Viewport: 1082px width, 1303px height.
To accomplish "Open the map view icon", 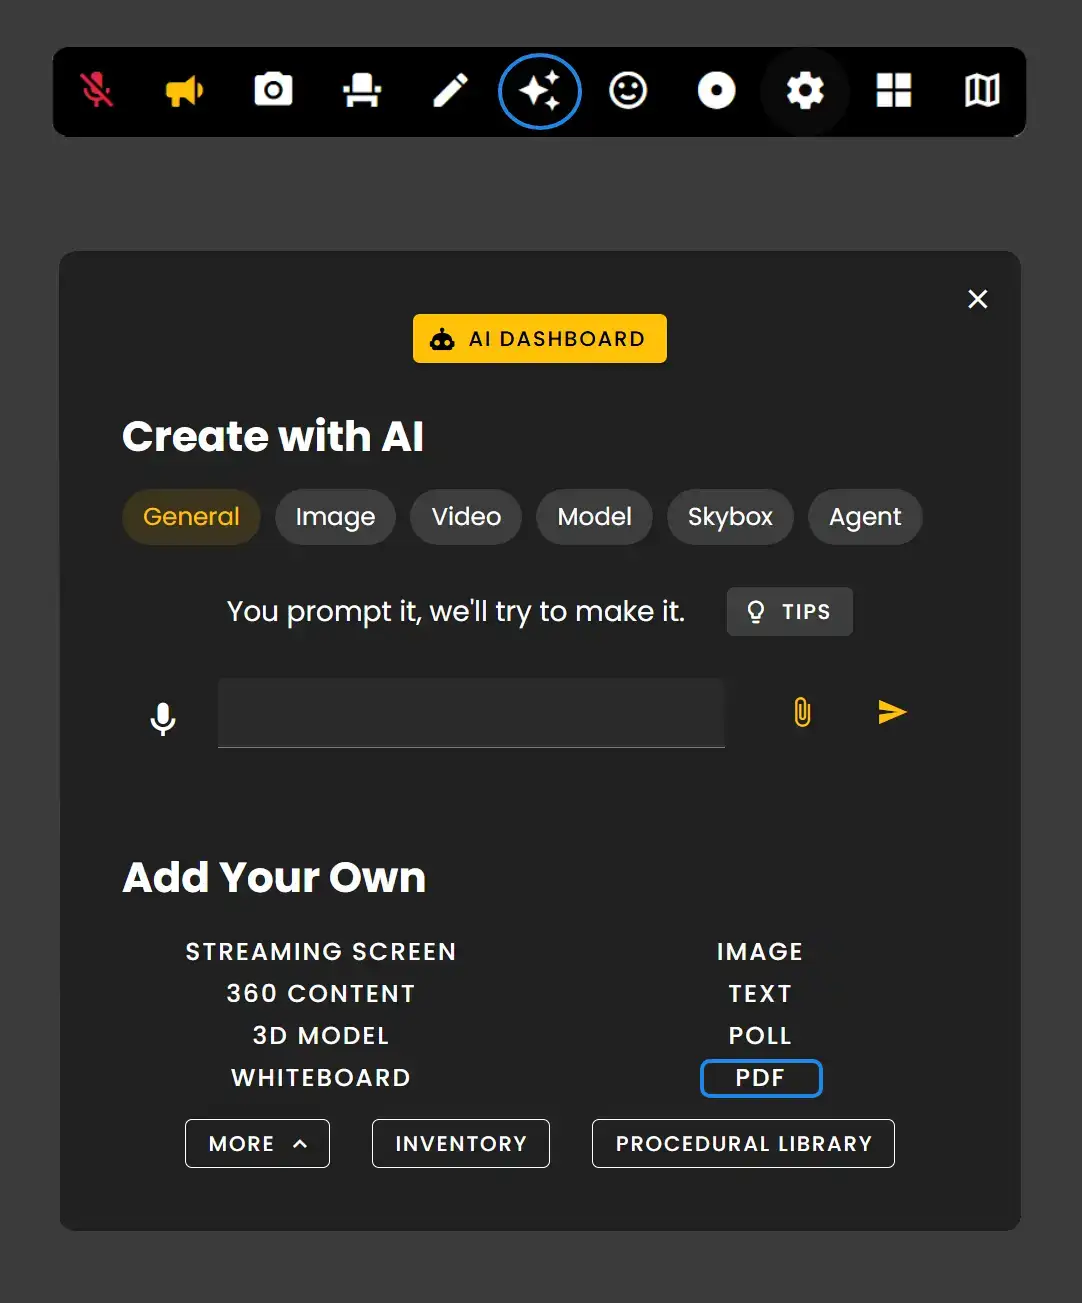I will coord(982,91).
